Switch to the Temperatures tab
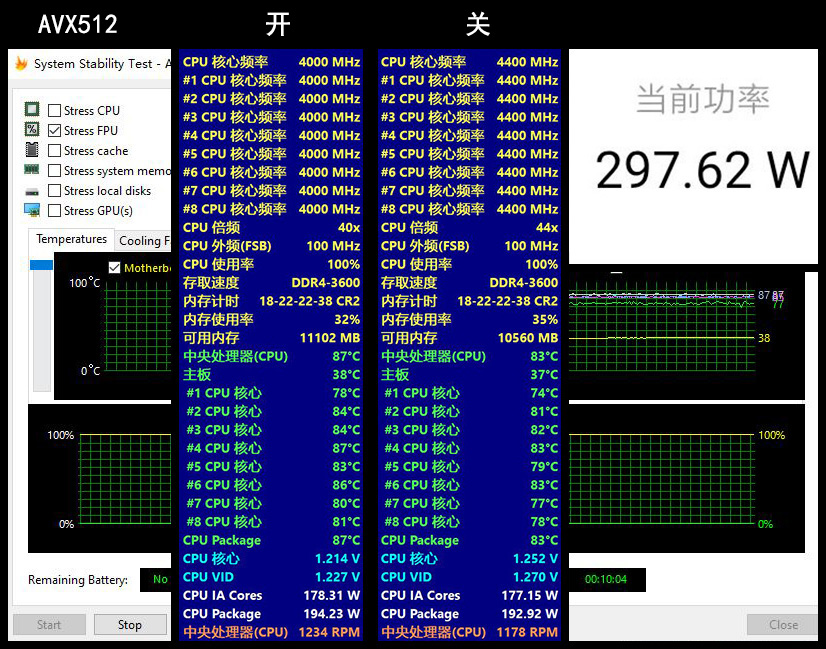Screen dimensions: 826x649 point(71,240)
